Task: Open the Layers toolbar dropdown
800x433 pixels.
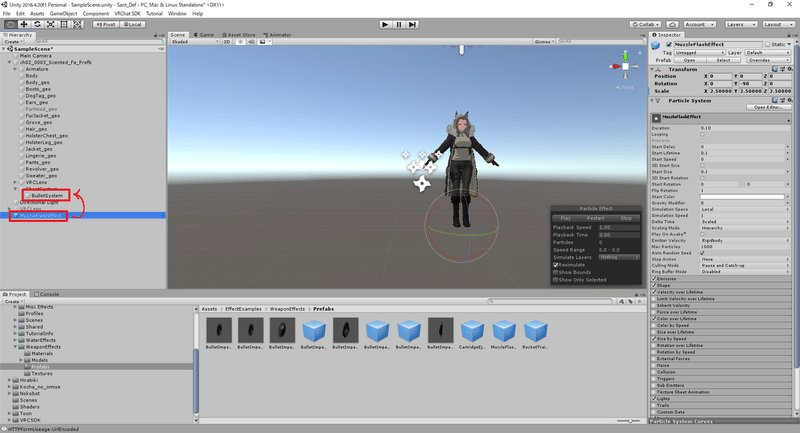Action: [741, 24]
